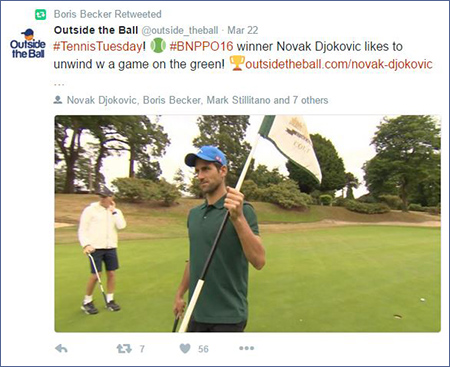Screen dimensions: 450x367
Task: Open Mark Stillitano tagged profile
Action: pyautogui.click(x=239, y=100)
